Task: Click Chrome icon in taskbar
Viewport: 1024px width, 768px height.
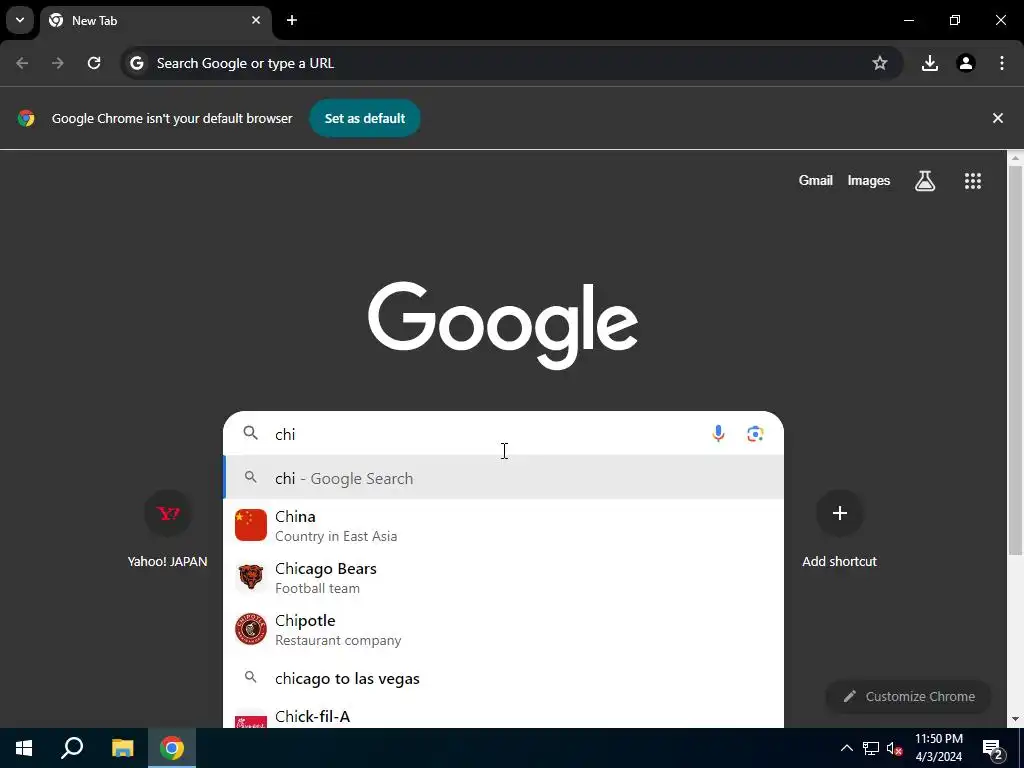Action: pos(172,748)
